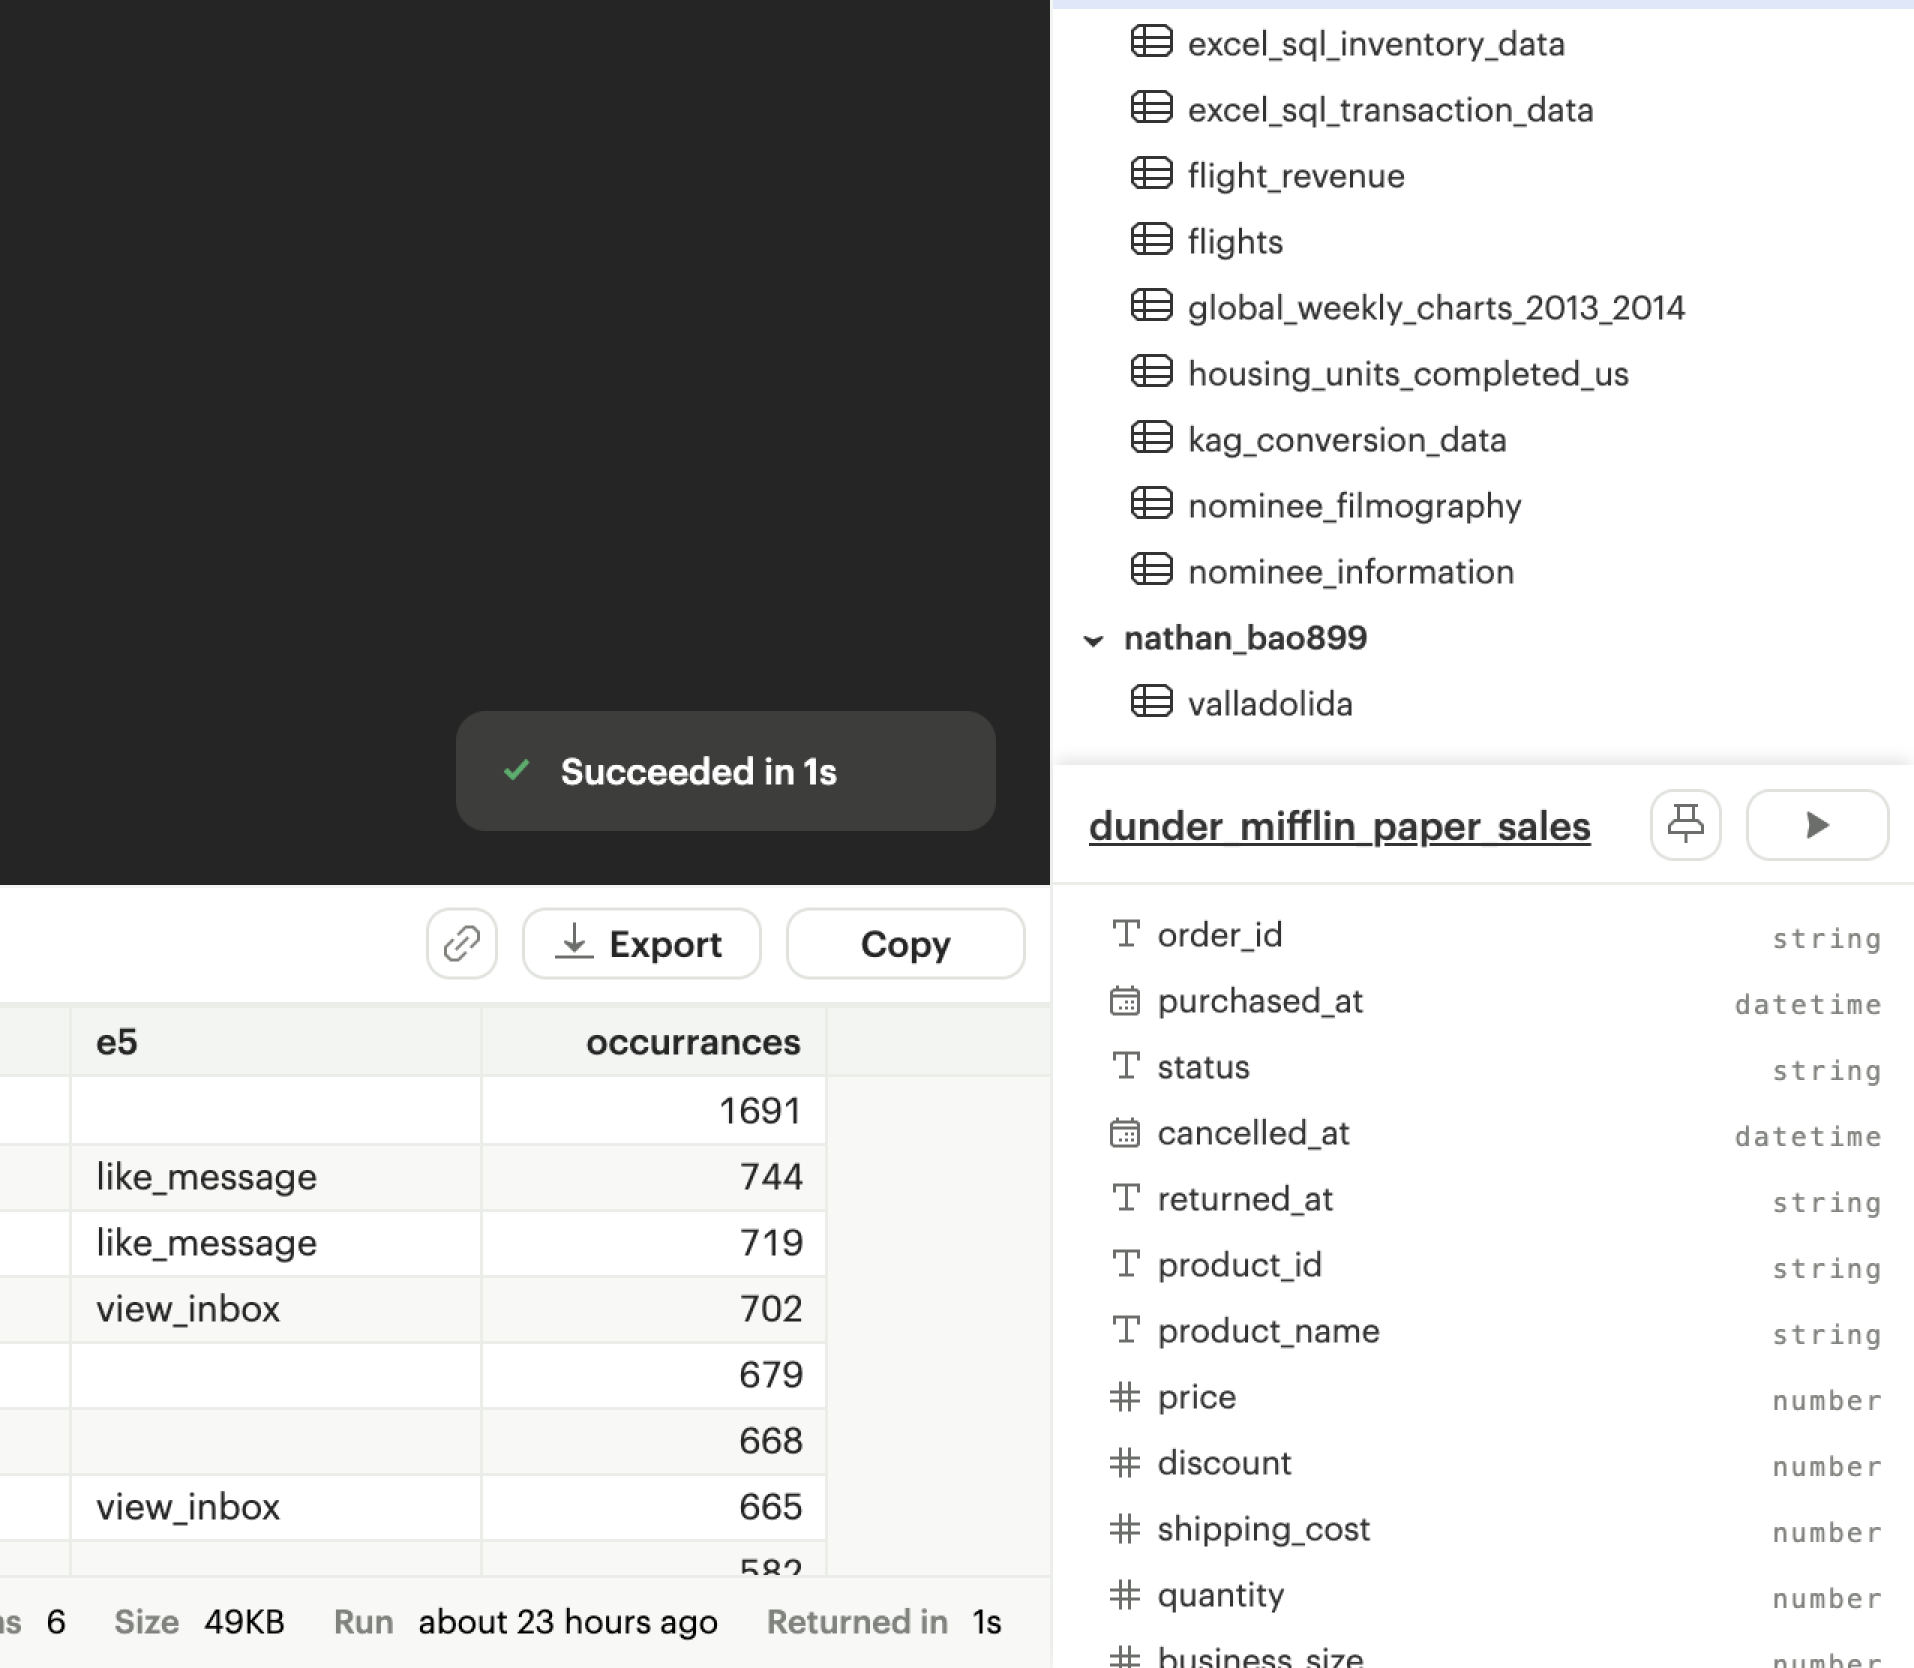Select the housing_units_completed_us table
Screen dimensions: 1914x1668
click(x=1408, y=373)
